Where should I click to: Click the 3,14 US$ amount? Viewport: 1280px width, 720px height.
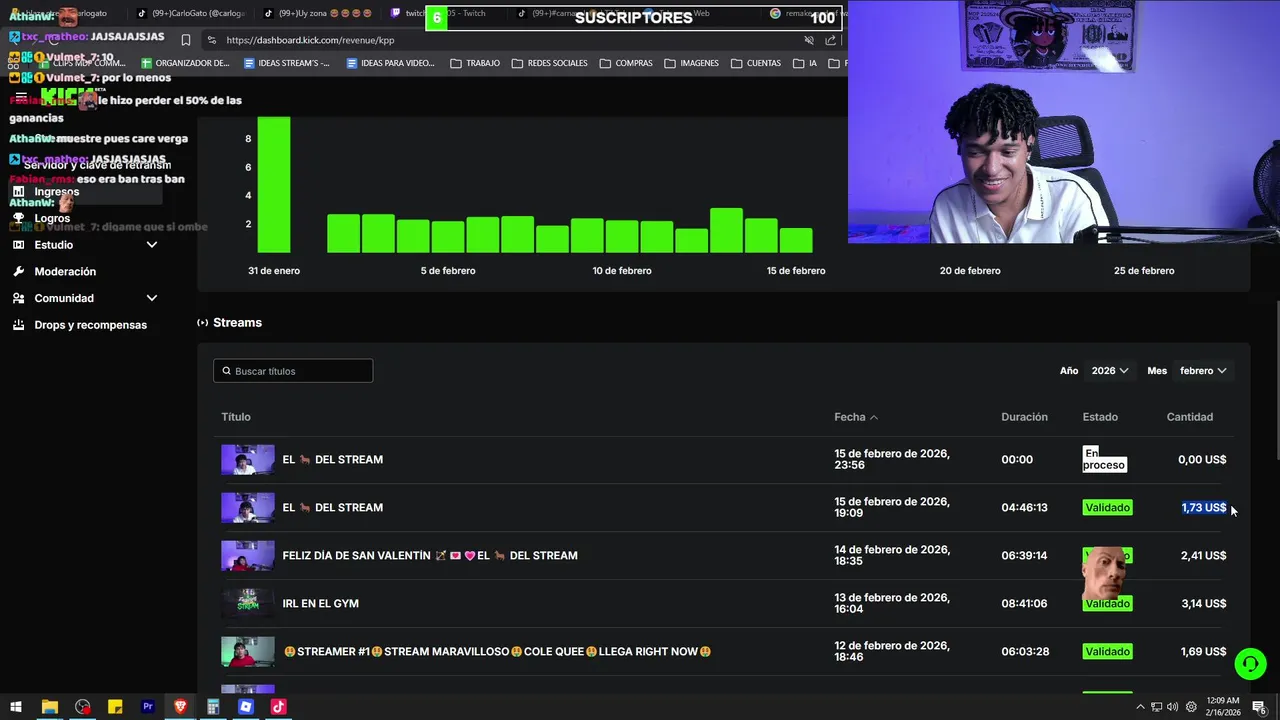(x=1203, y=604)
